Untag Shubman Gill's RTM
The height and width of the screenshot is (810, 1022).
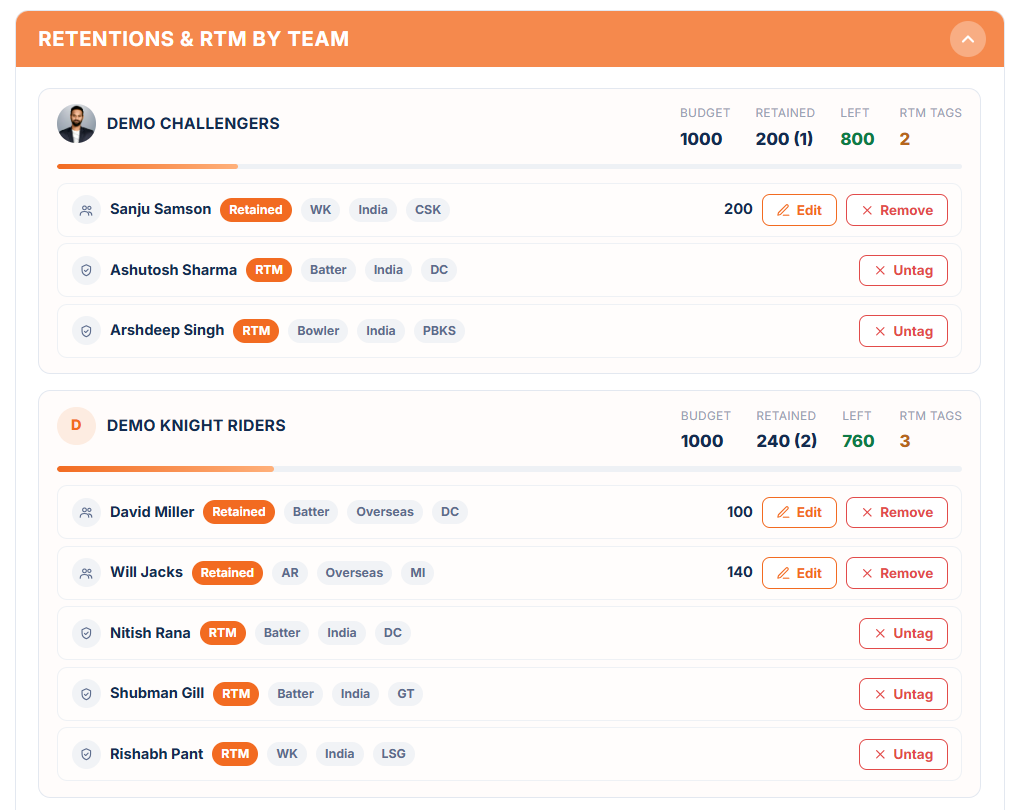click(x=903, y=694)
